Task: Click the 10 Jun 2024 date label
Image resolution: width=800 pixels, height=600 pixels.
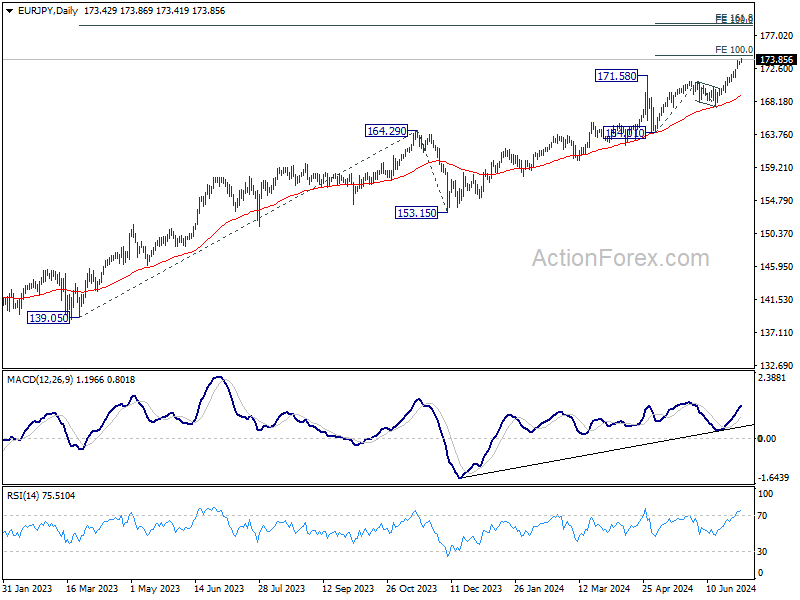Action: point(731,588)
